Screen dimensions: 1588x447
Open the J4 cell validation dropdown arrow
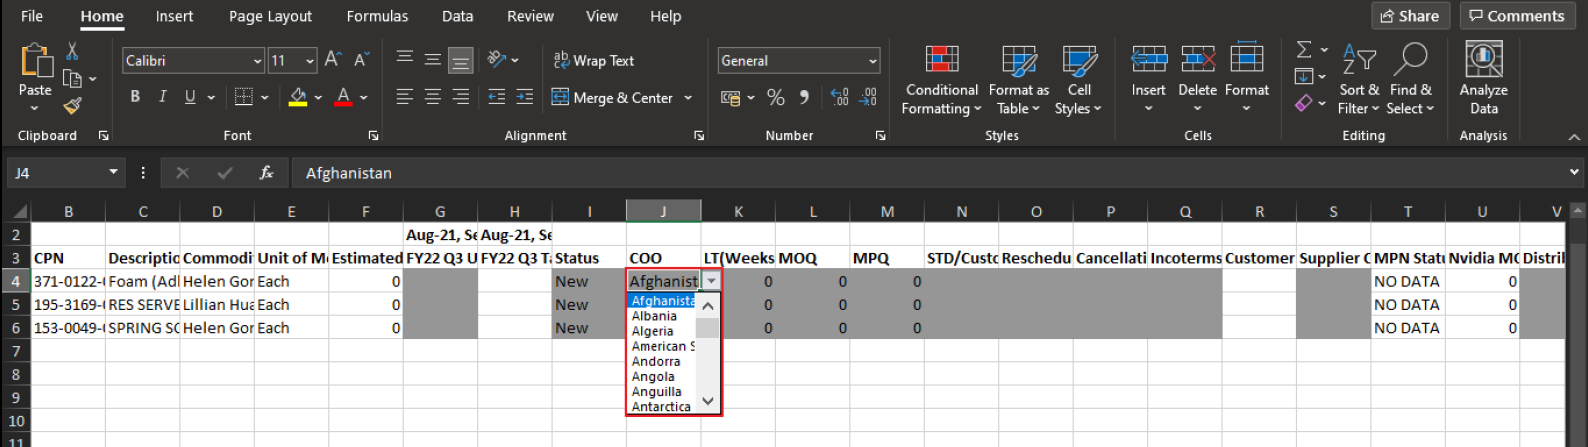tap(711, 282)
